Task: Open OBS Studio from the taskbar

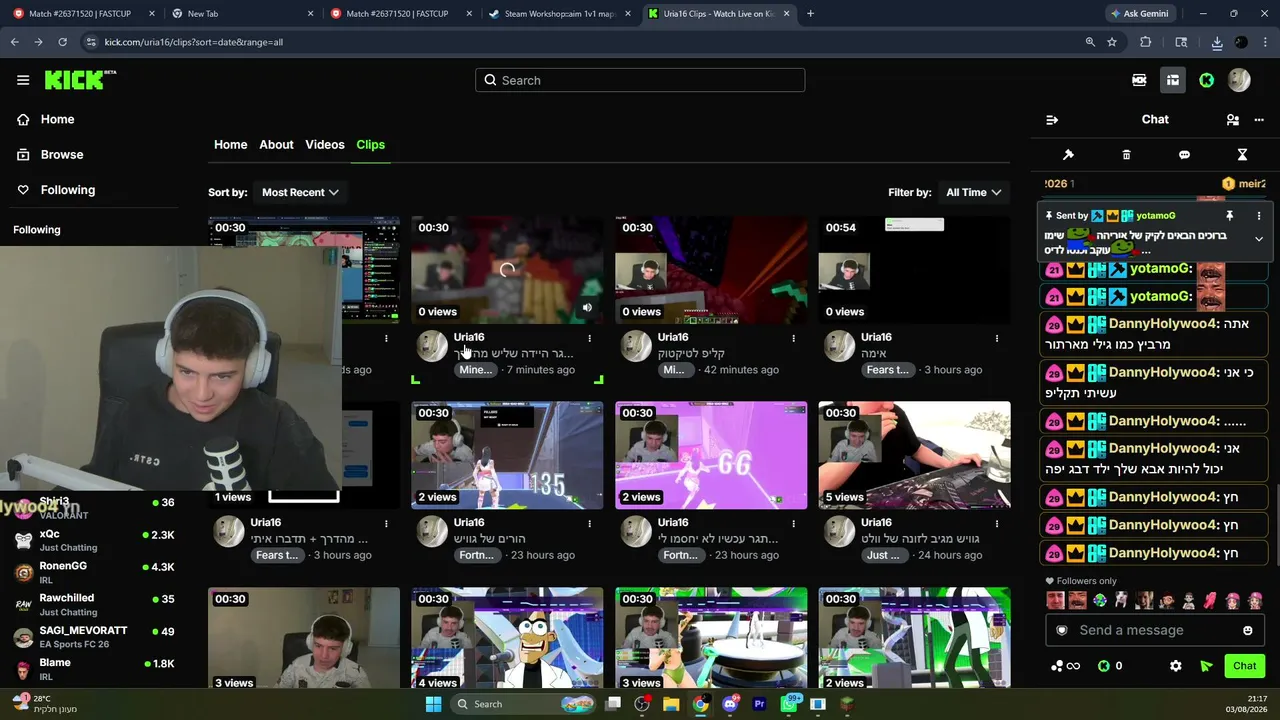Action: click(x=642, y=704)
